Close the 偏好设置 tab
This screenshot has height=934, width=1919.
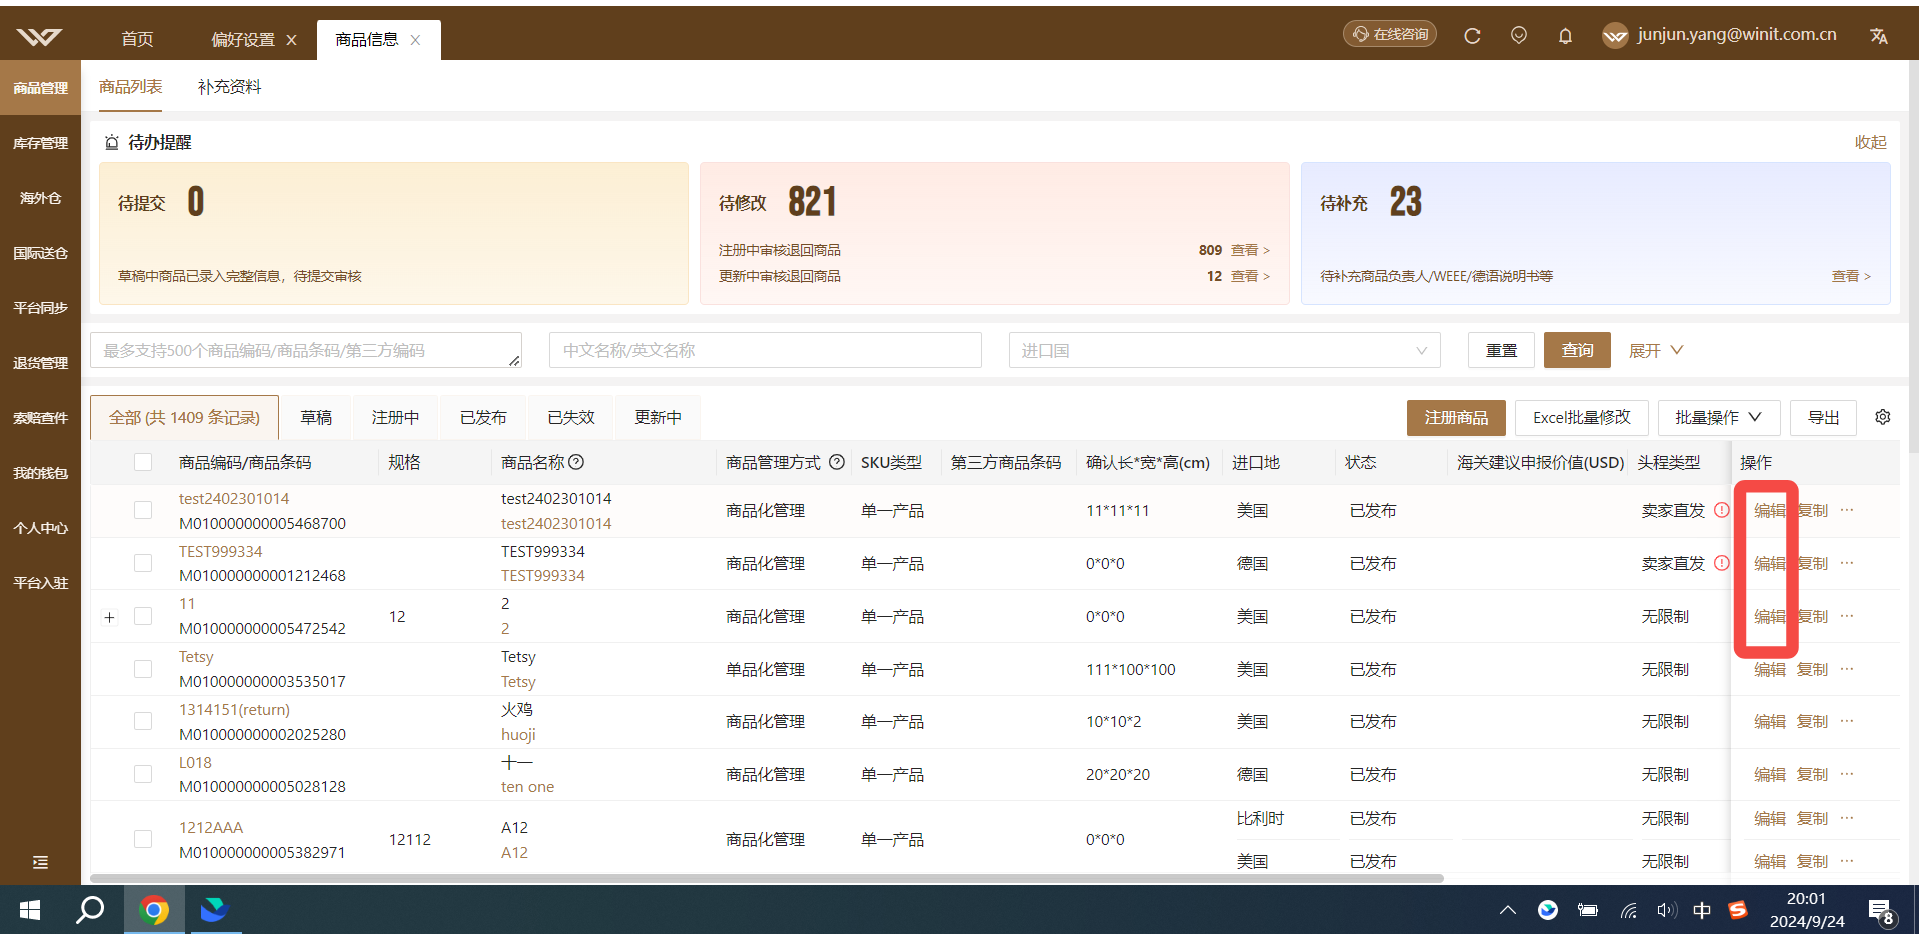(x=292, y=40)
